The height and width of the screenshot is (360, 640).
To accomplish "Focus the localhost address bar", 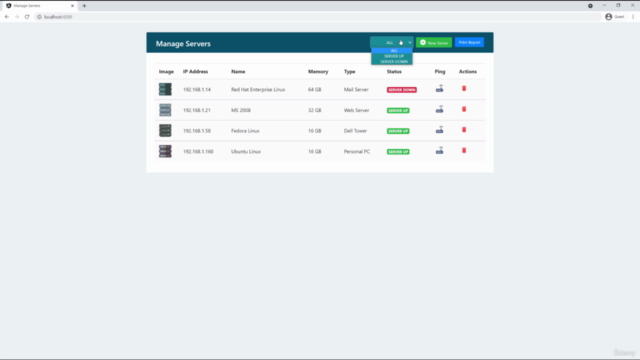I will point(318,17).
